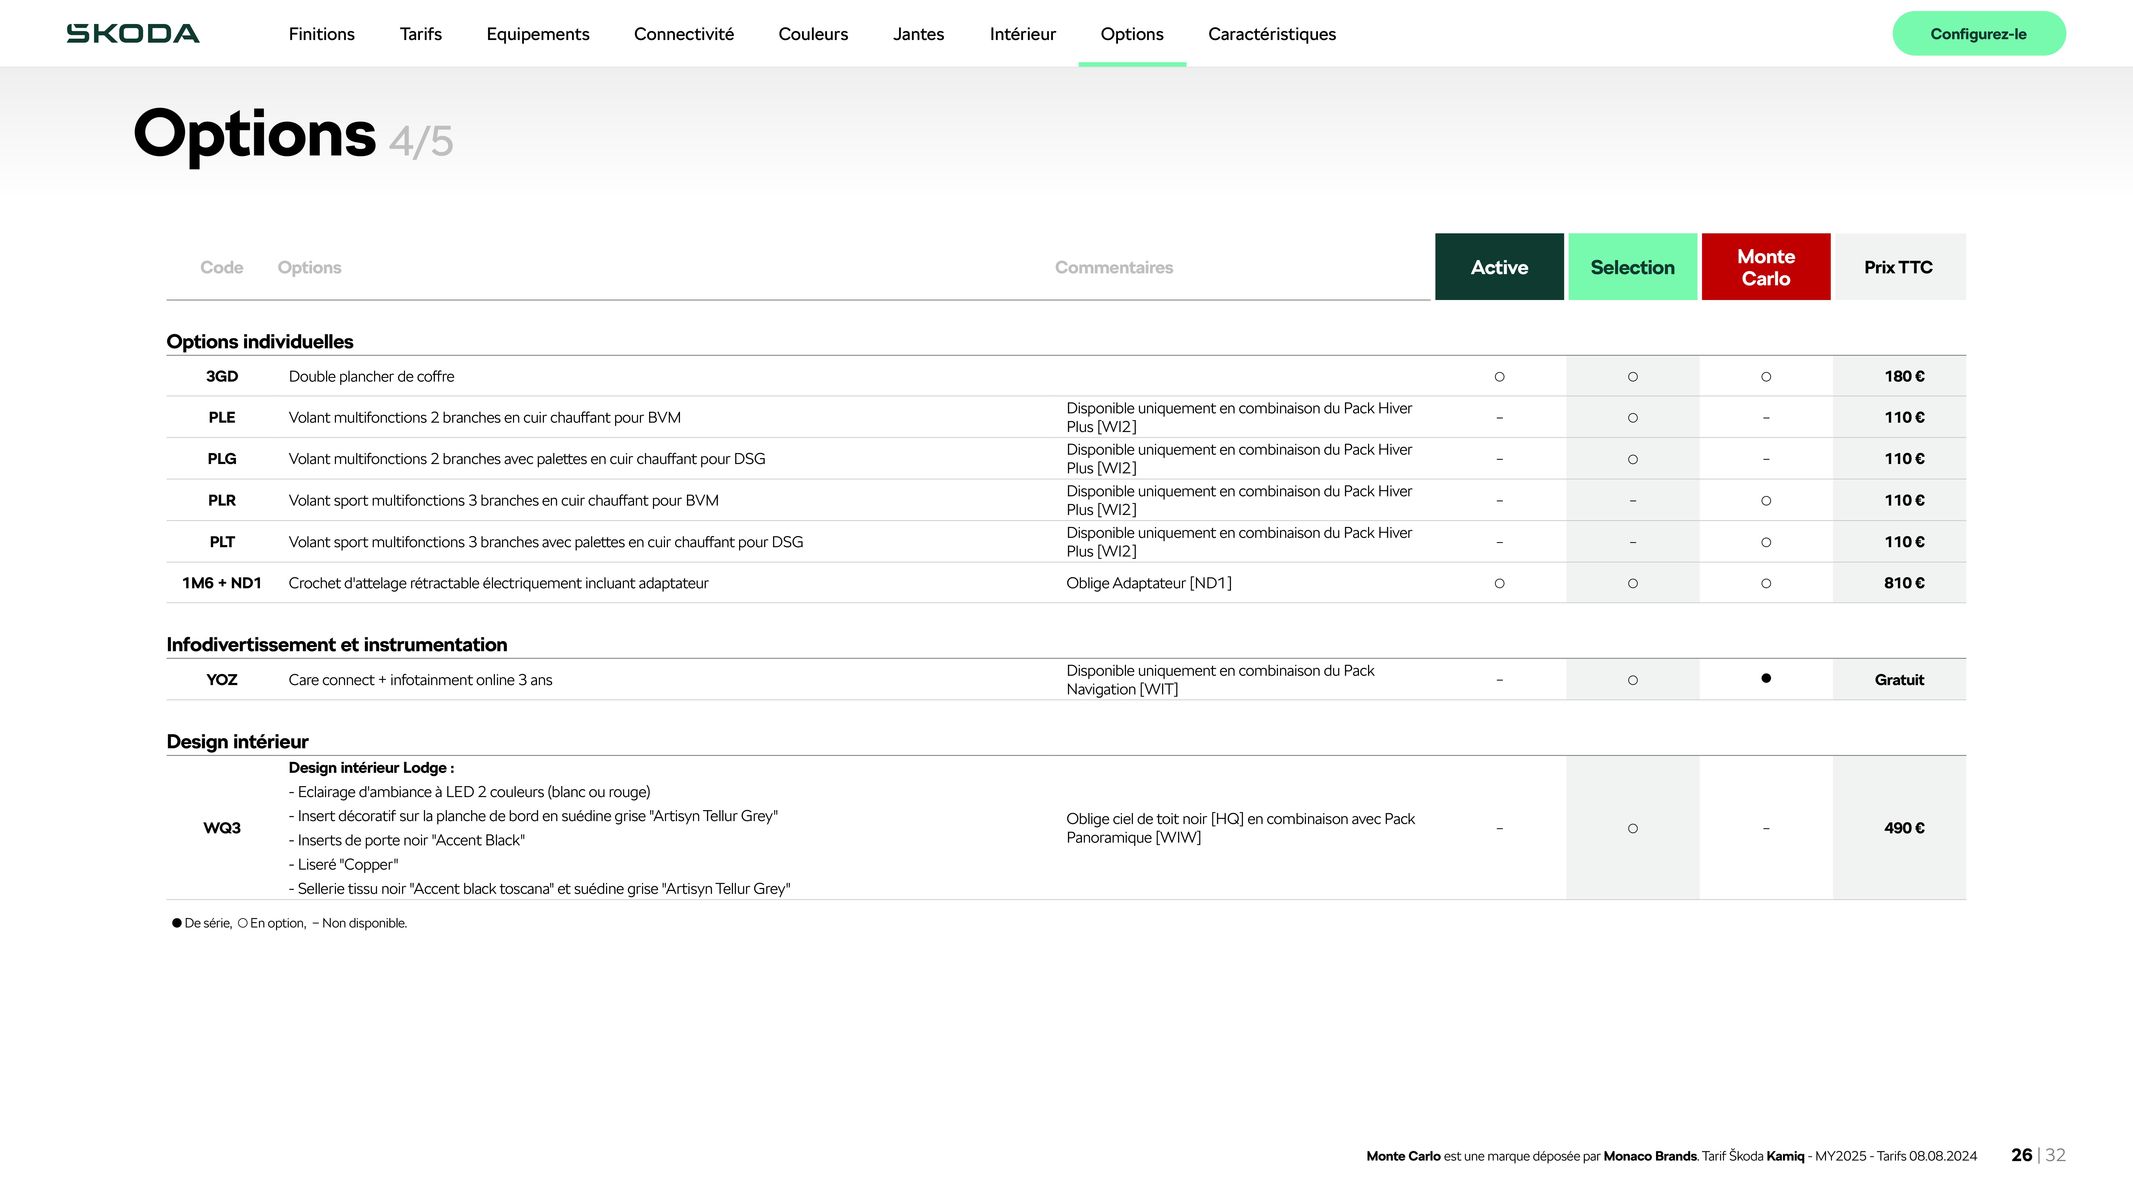Enable YOZ option in Selection column
Image resolution: width=2133 pixels, height=1200 pixels.
coord(1632,678)
